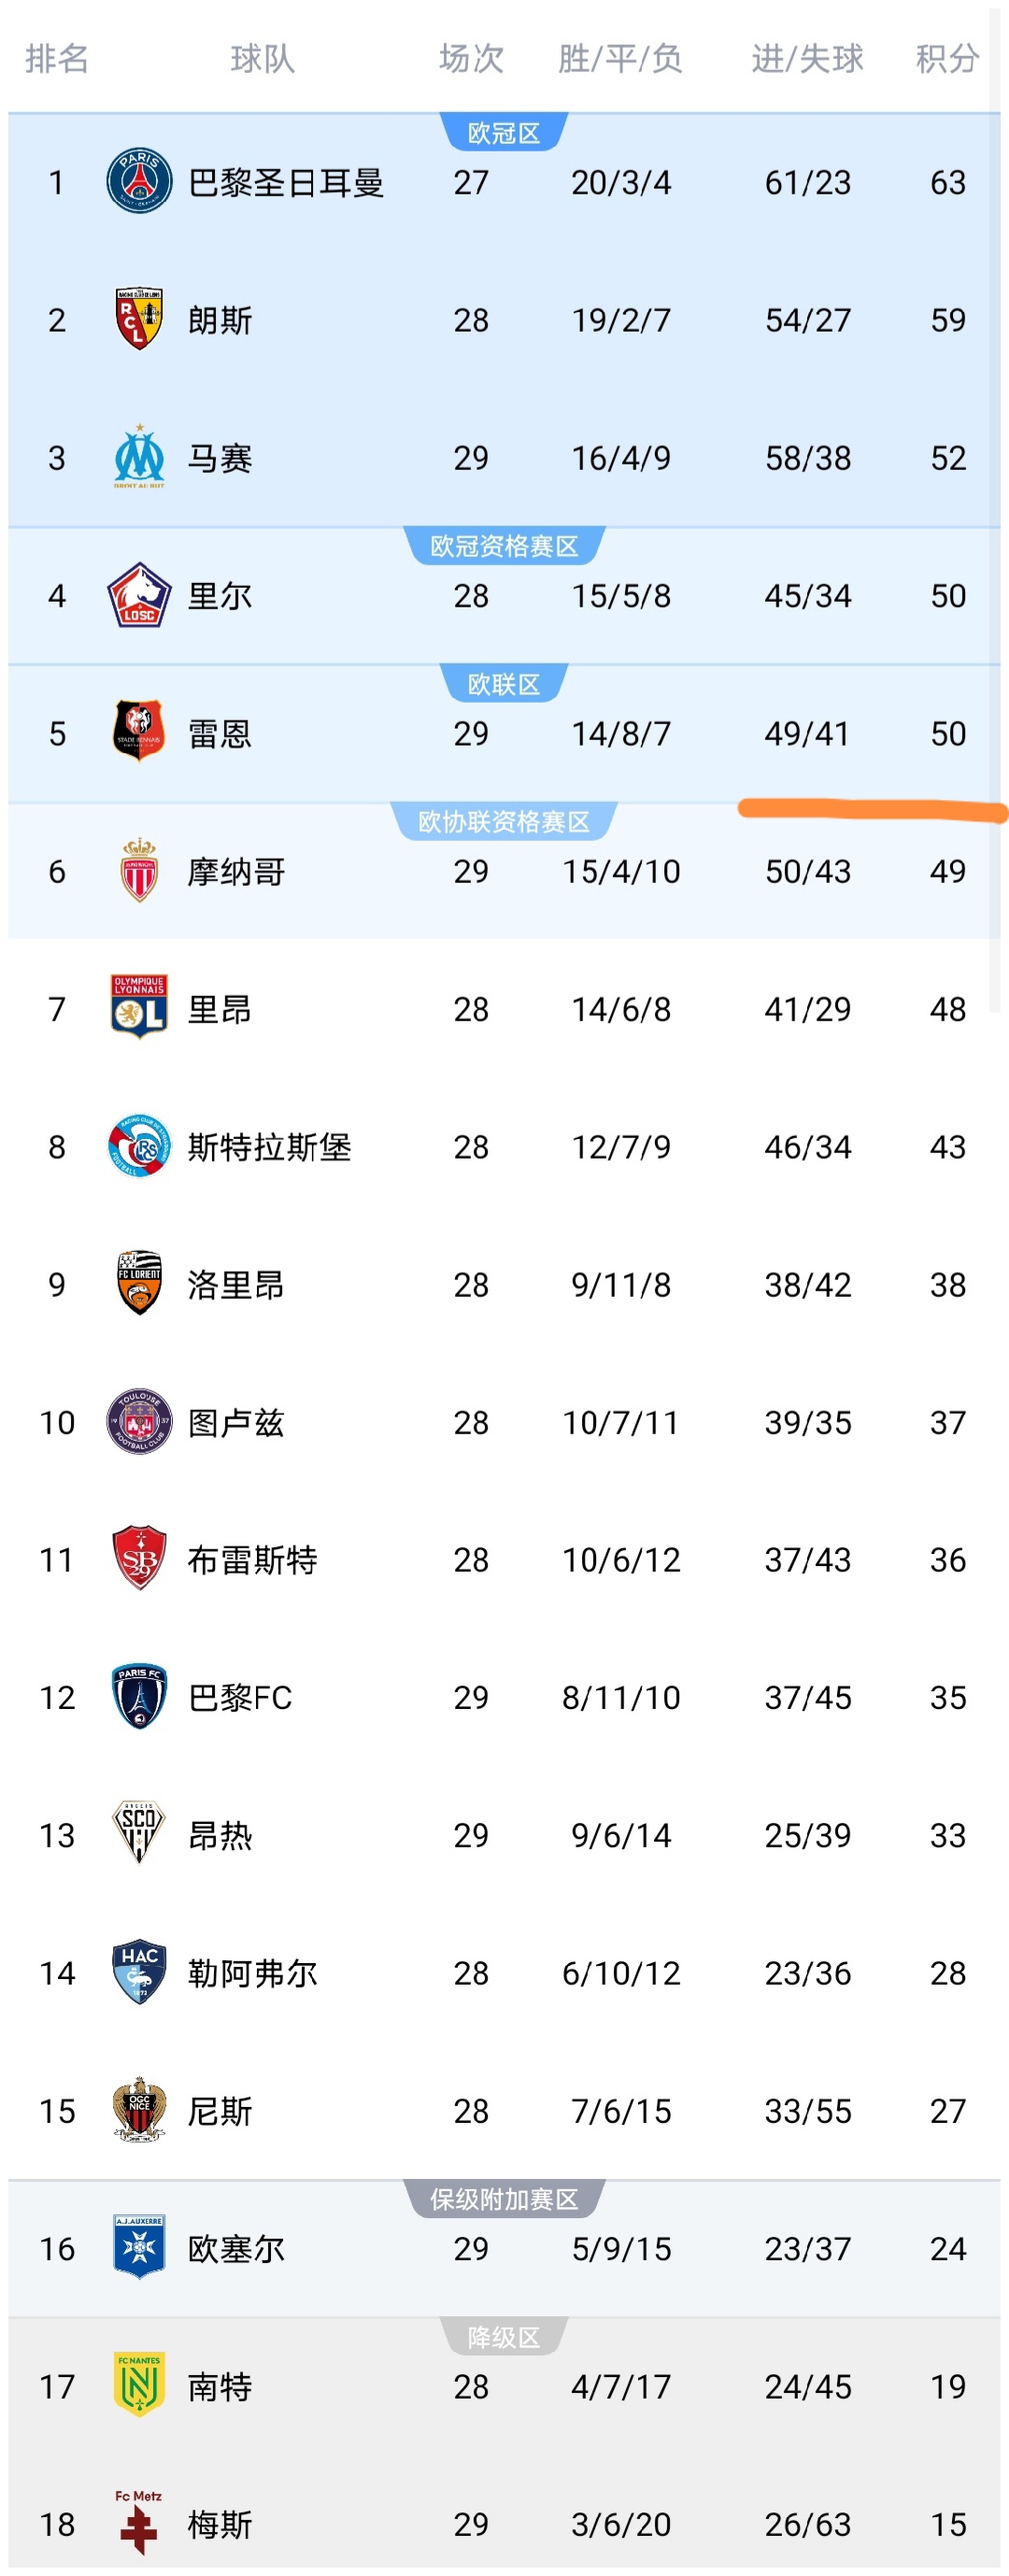Select the Strasbourg club logo

[x=139, y=1146]
